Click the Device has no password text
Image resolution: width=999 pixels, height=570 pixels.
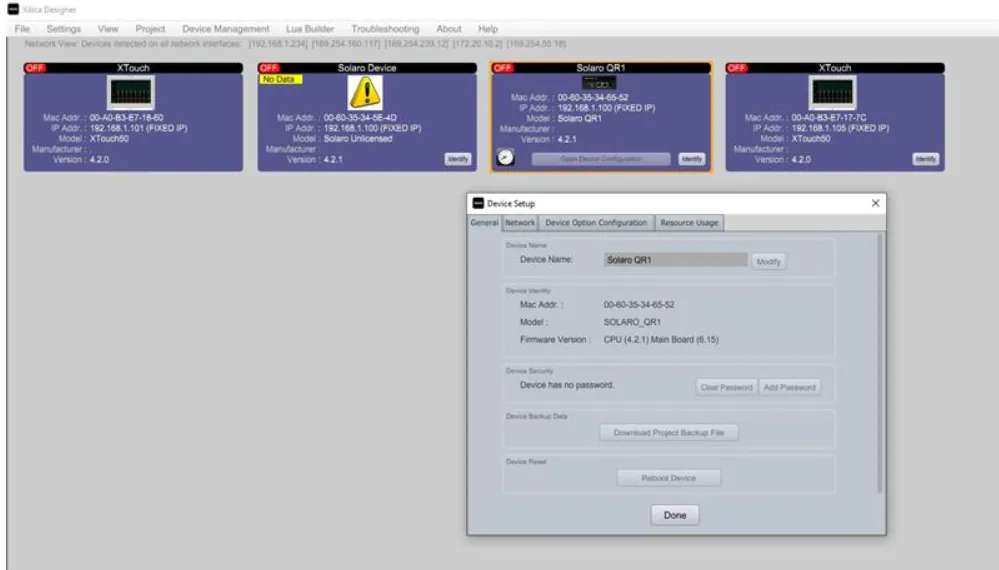(567, 385)
